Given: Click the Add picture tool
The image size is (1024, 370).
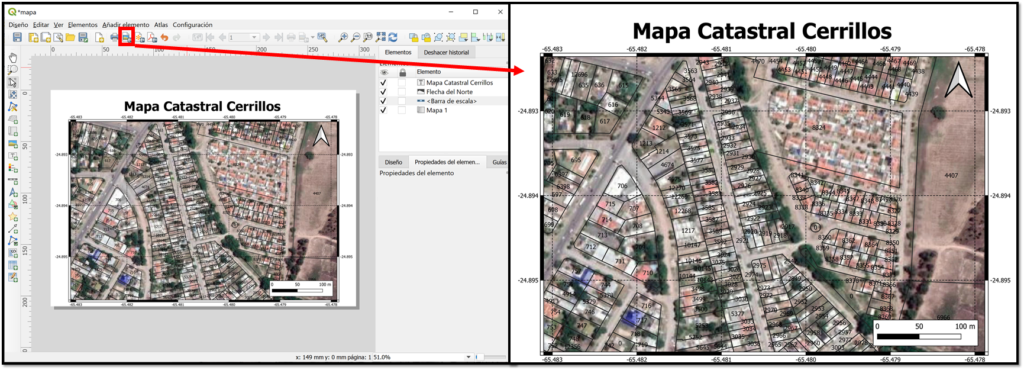Looking at the screenshot, I should [x=12, y=144].
